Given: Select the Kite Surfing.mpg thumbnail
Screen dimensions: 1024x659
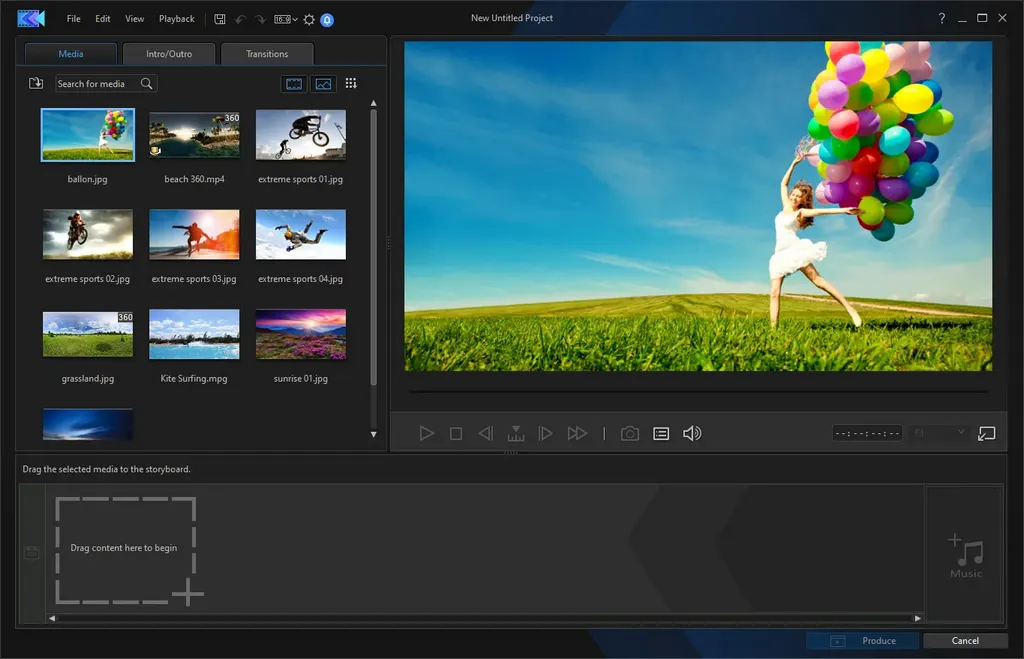Looking at the screenshot, I should 194,334.
